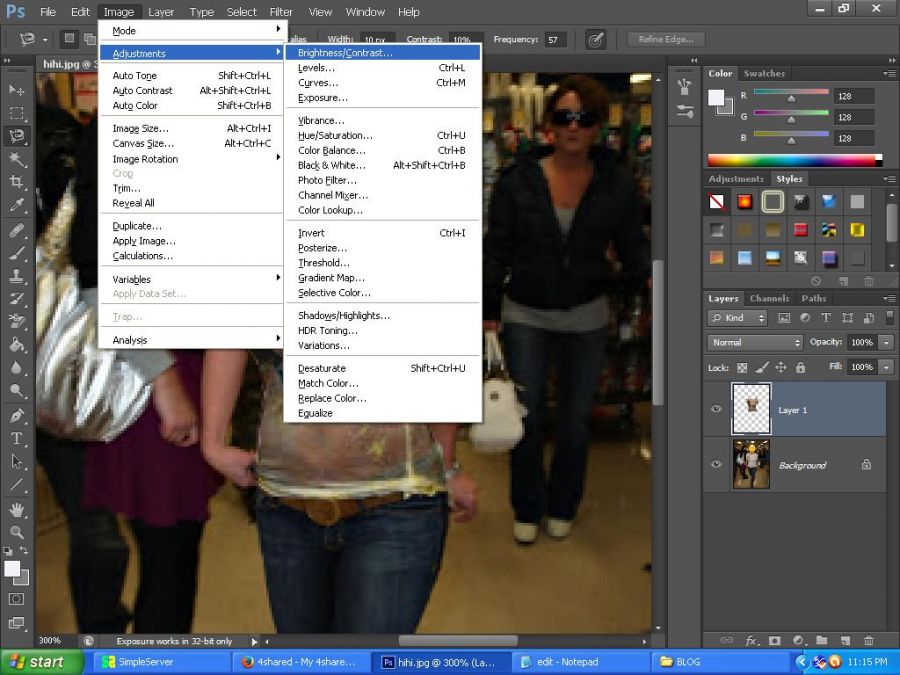Expand the Image Rotation submenu

point(192,159)
